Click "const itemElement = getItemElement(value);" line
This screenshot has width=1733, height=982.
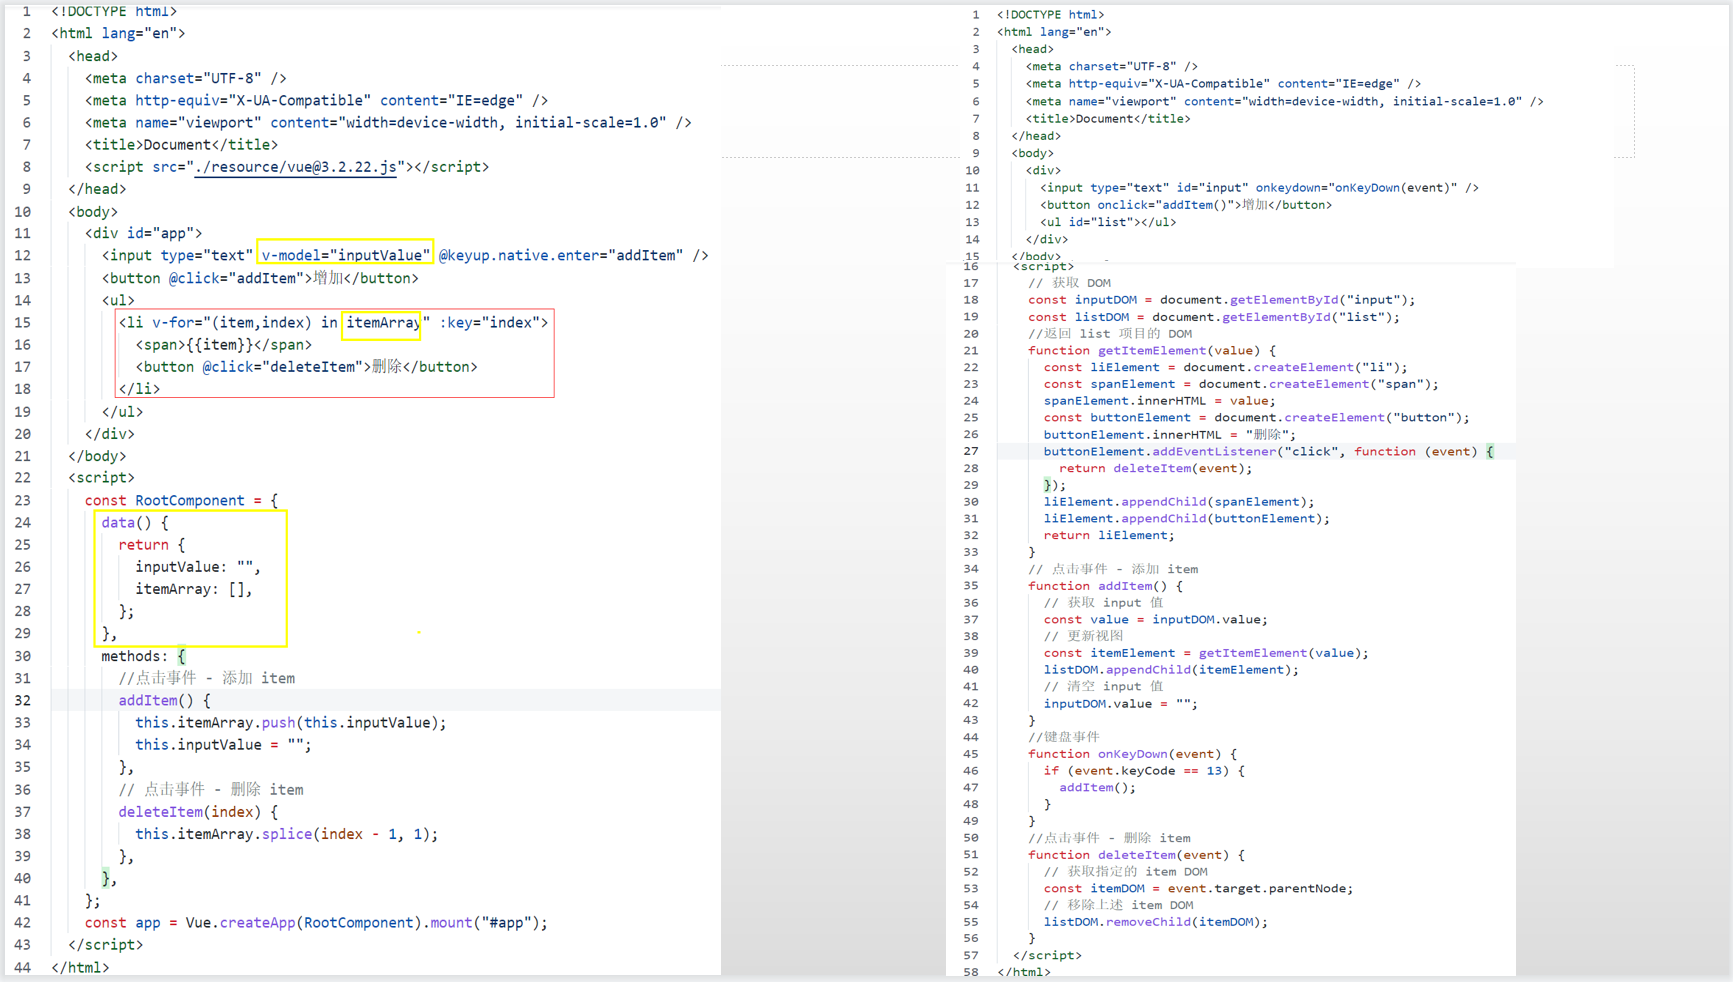(1207, 653)
